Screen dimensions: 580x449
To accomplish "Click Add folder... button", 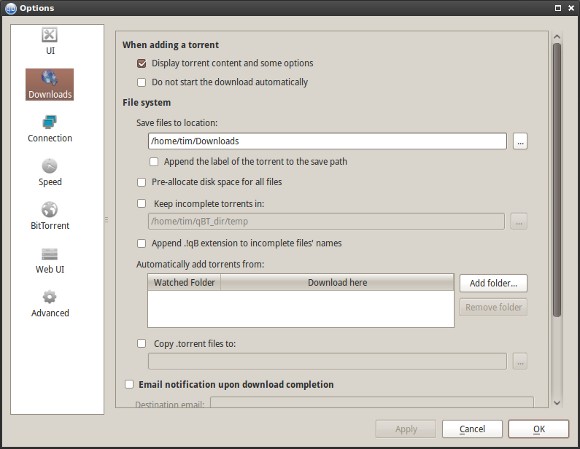I will pyautogui.click(x=493, y=283).
